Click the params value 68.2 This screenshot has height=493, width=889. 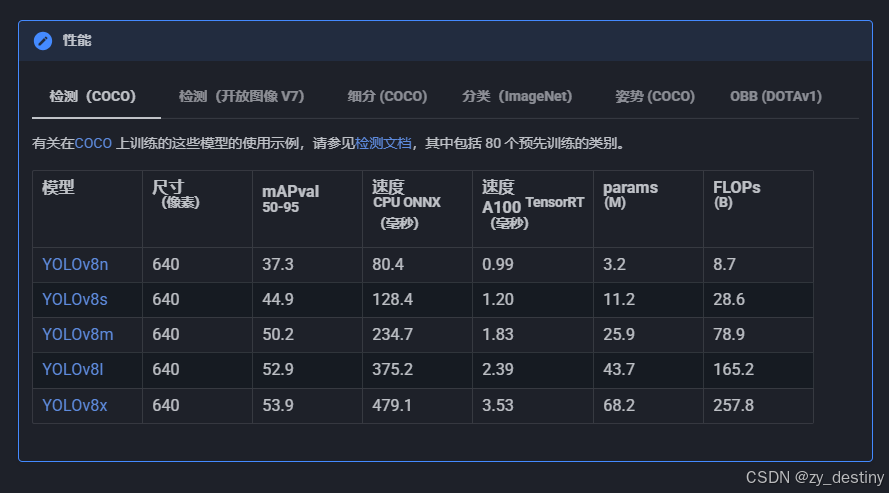pos(619,406)
